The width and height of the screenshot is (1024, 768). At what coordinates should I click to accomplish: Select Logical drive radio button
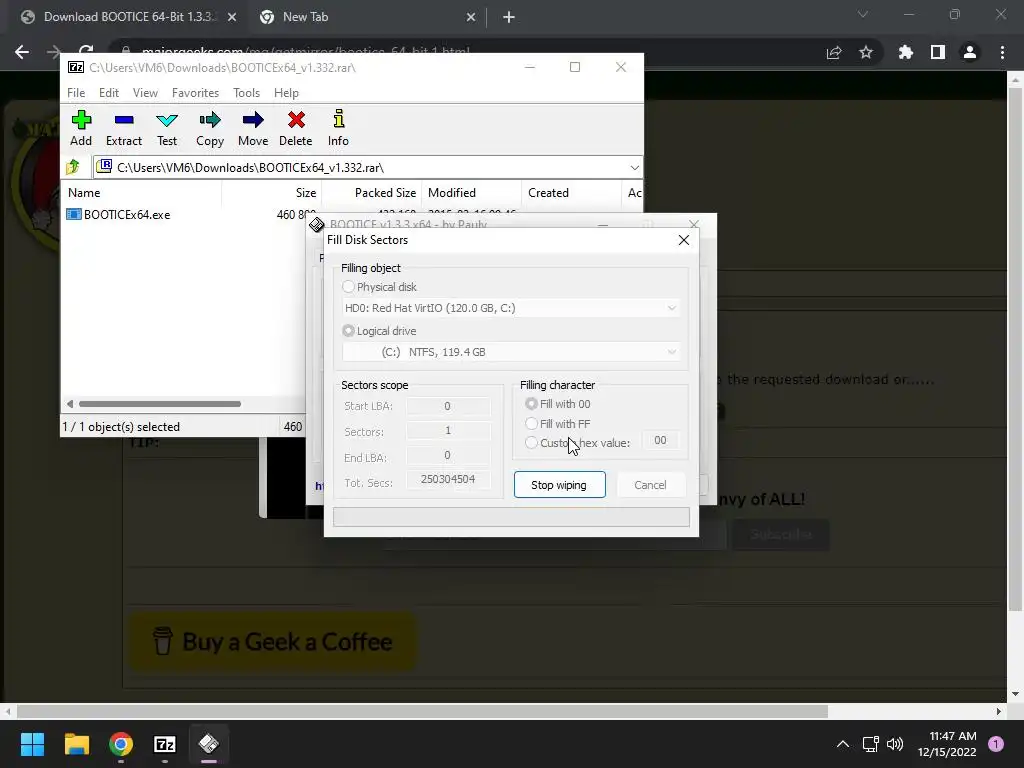(348, 331)
